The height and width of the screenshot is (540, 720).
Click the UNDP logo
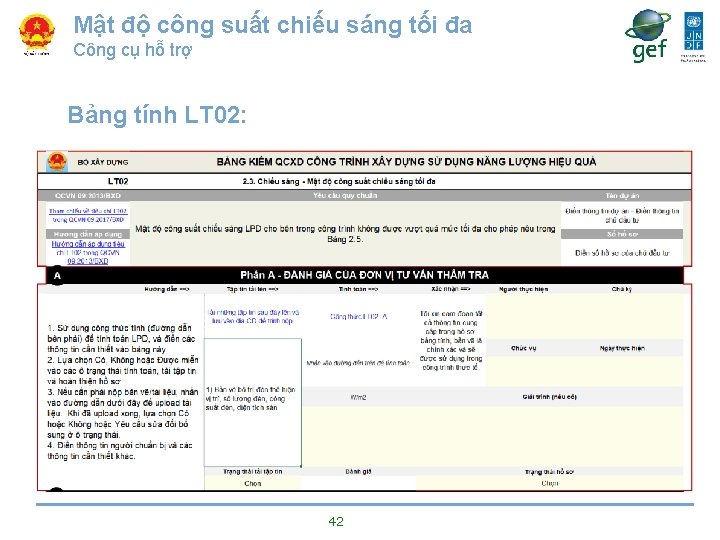point(693,36)
